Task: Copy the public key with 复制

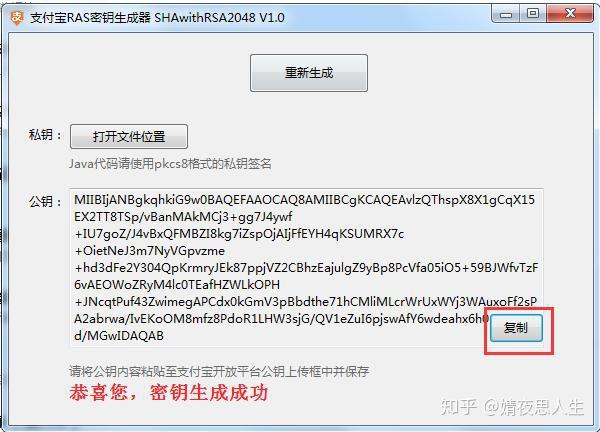Action: tap(516, 328)
